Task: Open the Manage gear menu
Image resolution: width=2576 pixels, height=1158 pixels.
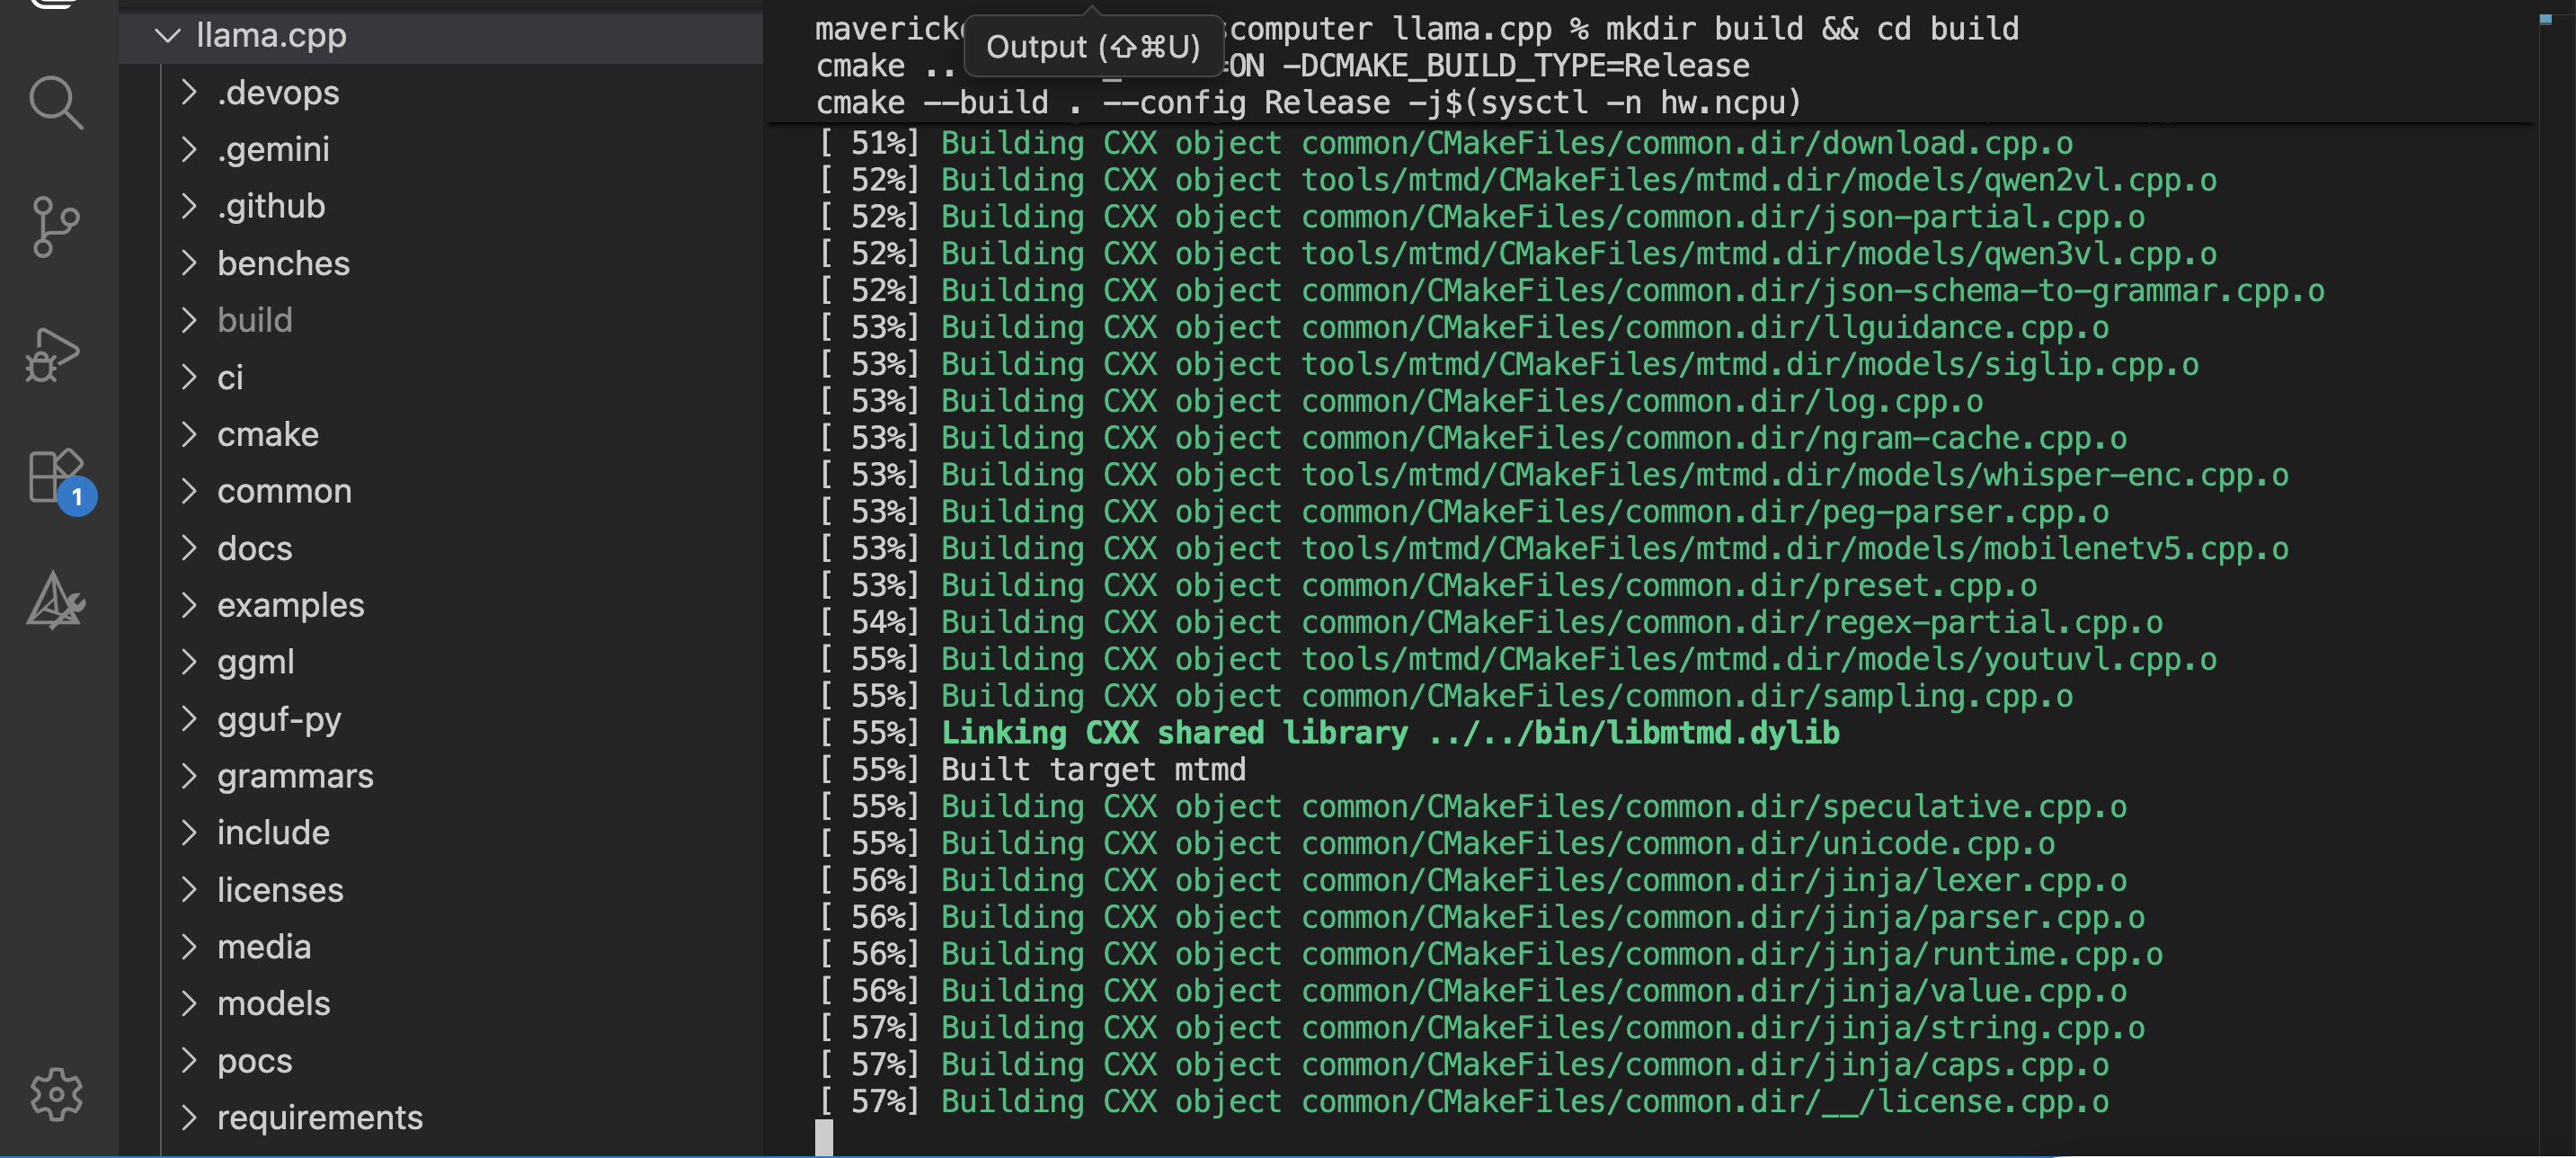Action: pos(56,1094)
